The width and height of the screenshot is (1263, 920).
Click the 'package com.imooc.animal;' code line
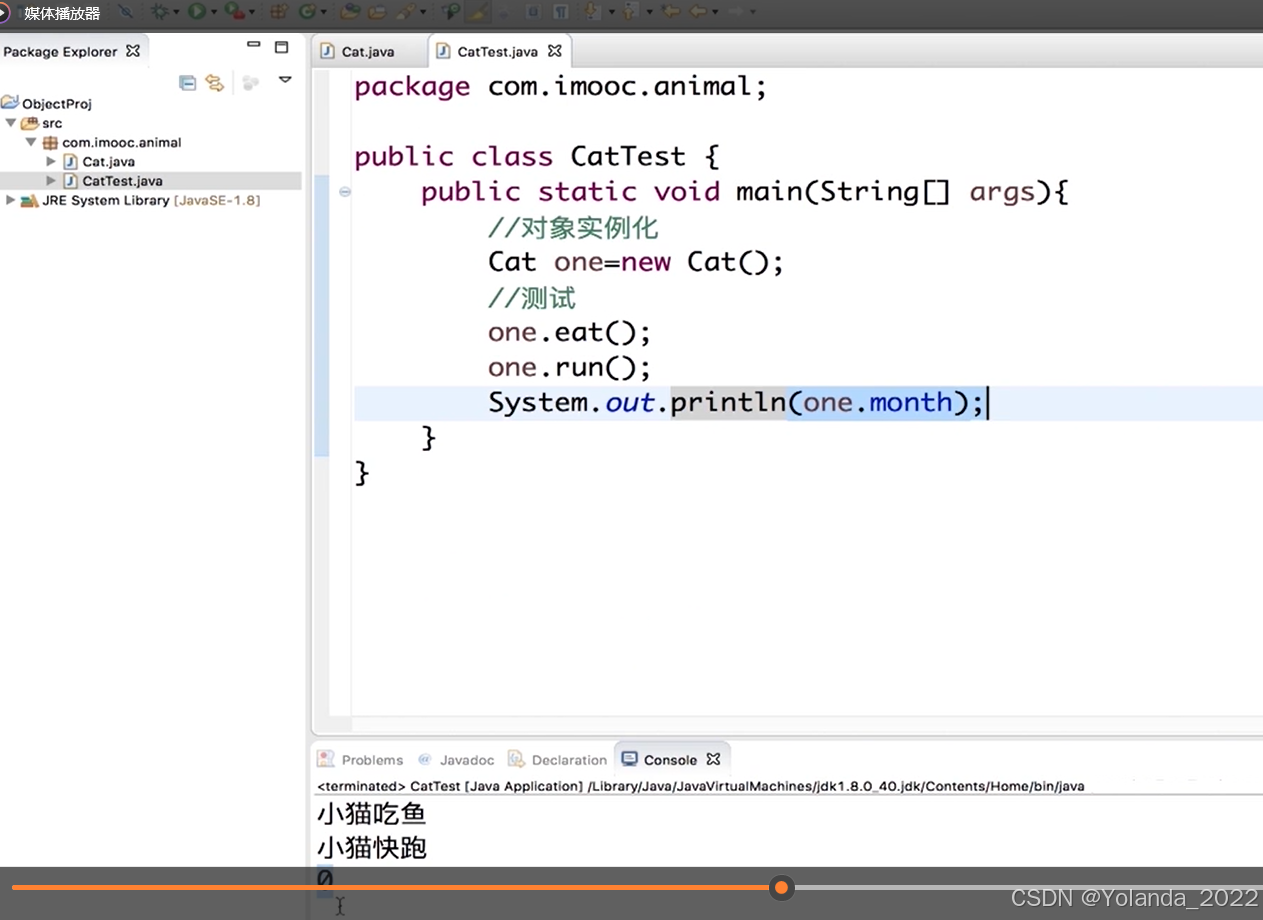pos(561,87)
